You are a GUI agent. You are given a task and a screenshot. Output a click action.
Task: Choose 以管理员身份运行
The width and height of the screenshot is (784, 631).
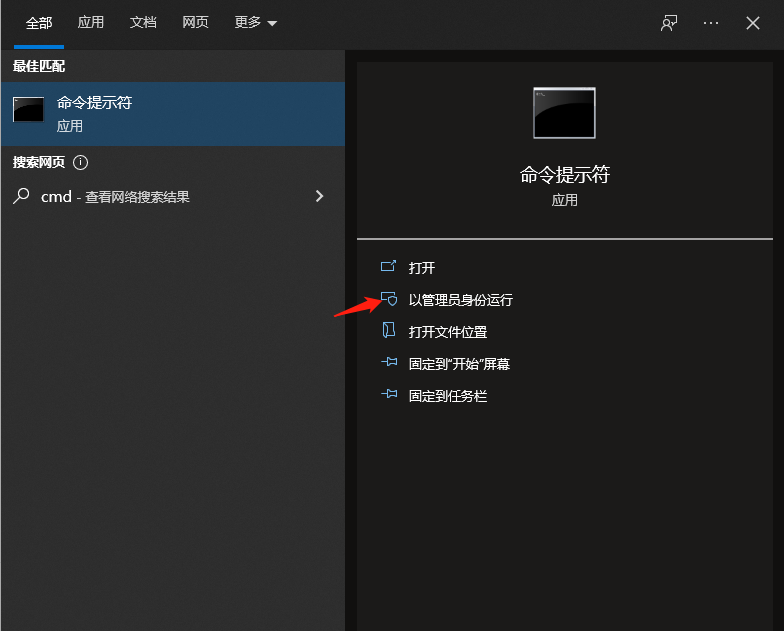pyautogui.click(x=460, y=300)
